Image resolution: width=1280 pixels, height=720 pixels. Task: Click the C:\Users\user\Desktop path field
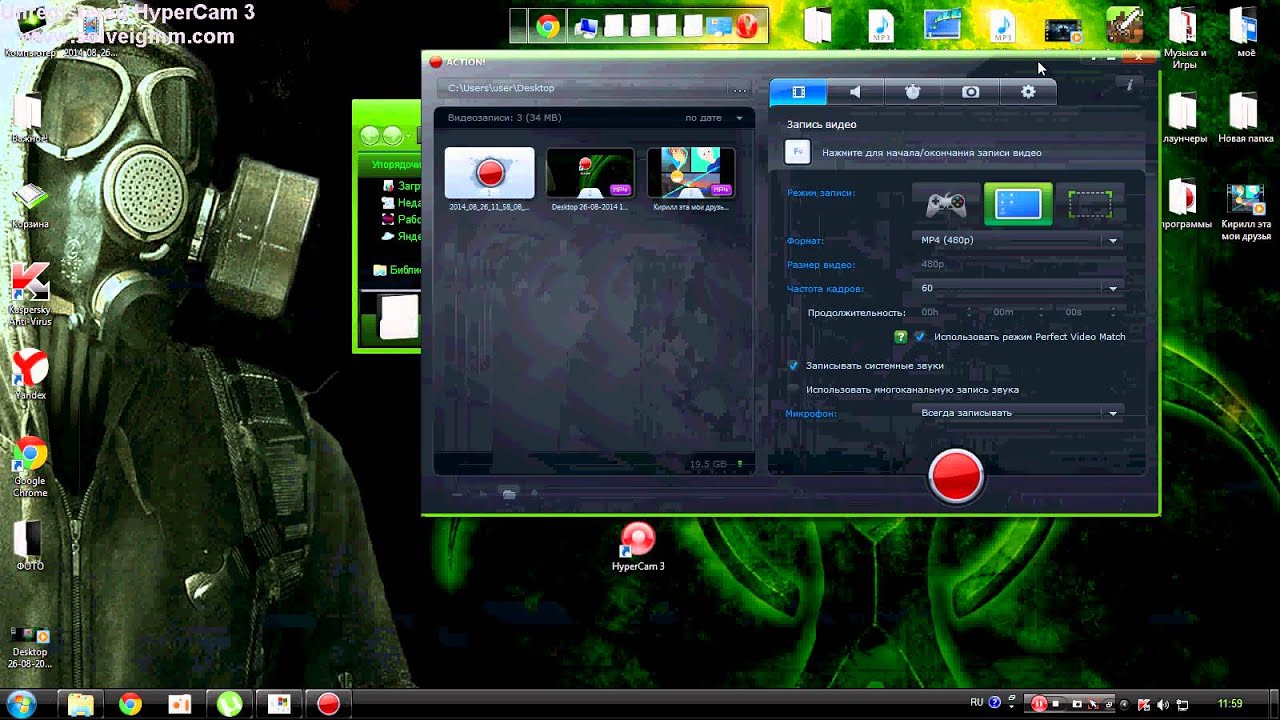coord(585,88)
